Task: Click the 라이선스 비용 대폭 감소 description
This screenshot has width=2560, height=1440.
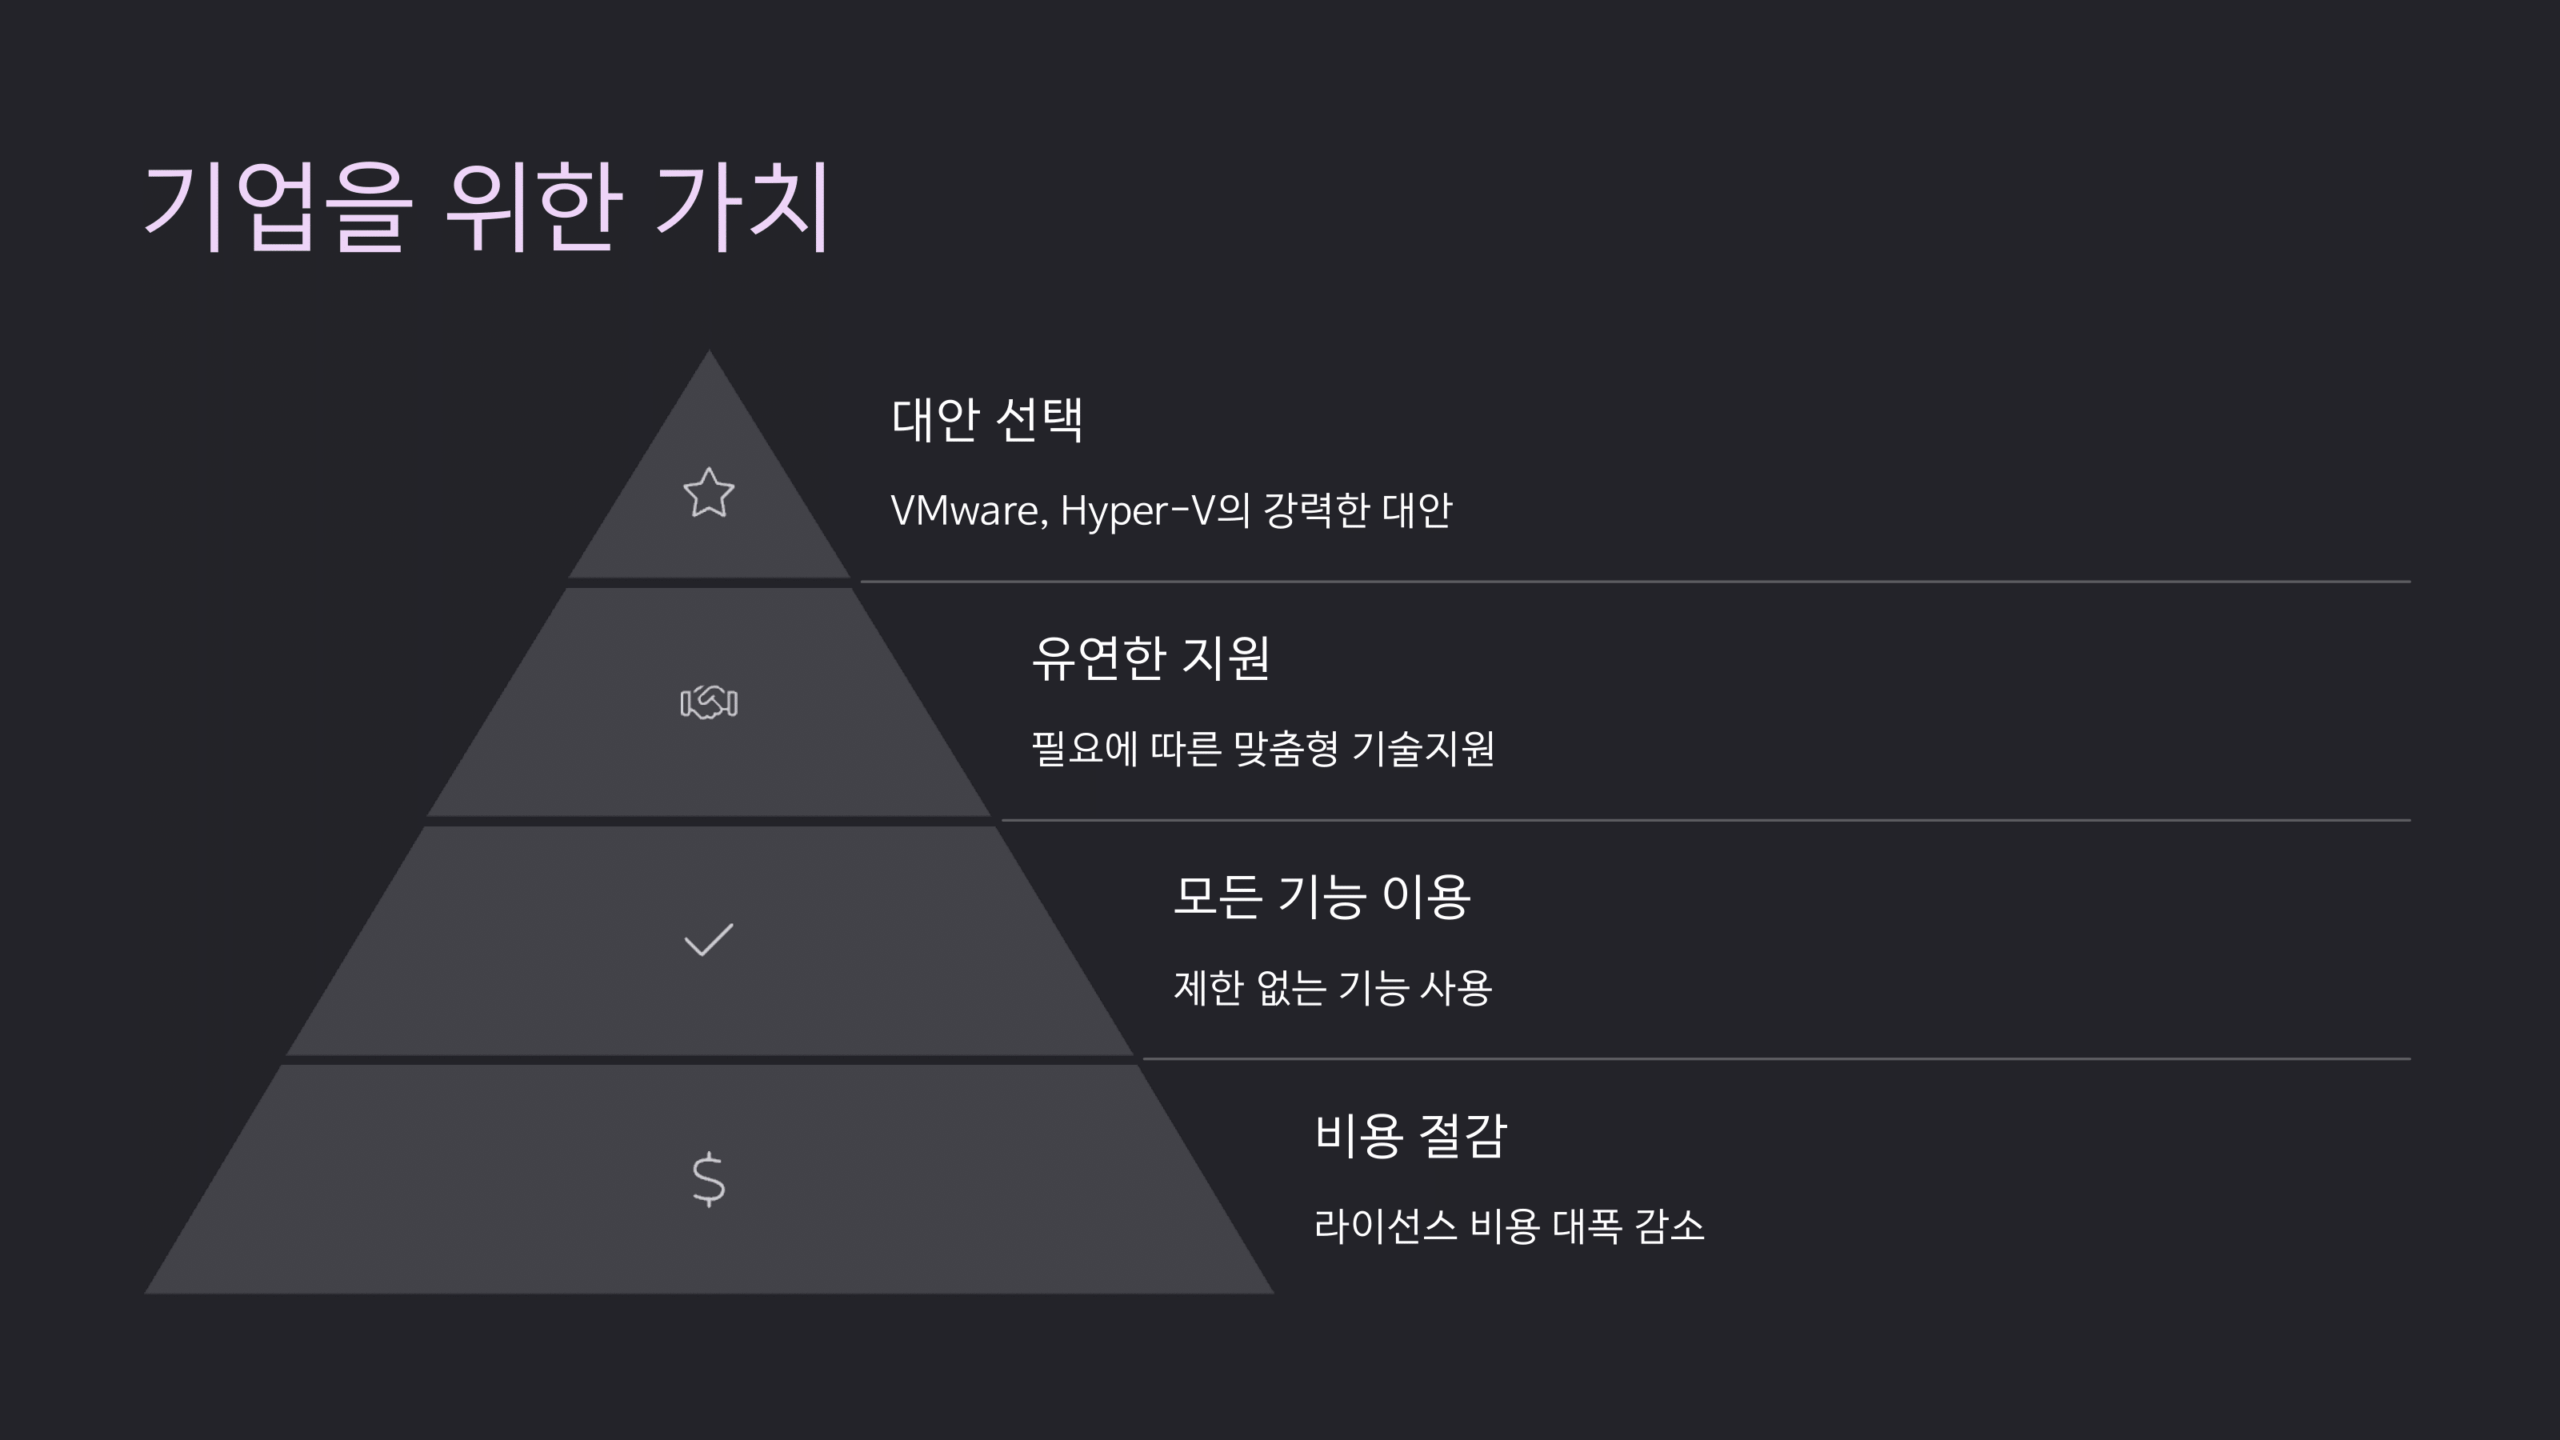Action: [x=1509, y=1226]
